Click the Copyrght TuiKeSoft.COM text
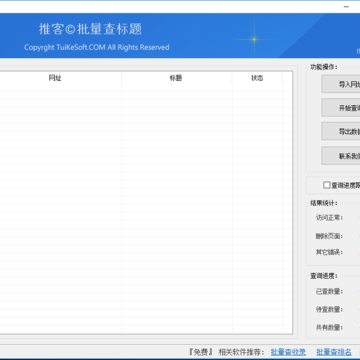 pos(97,47)
